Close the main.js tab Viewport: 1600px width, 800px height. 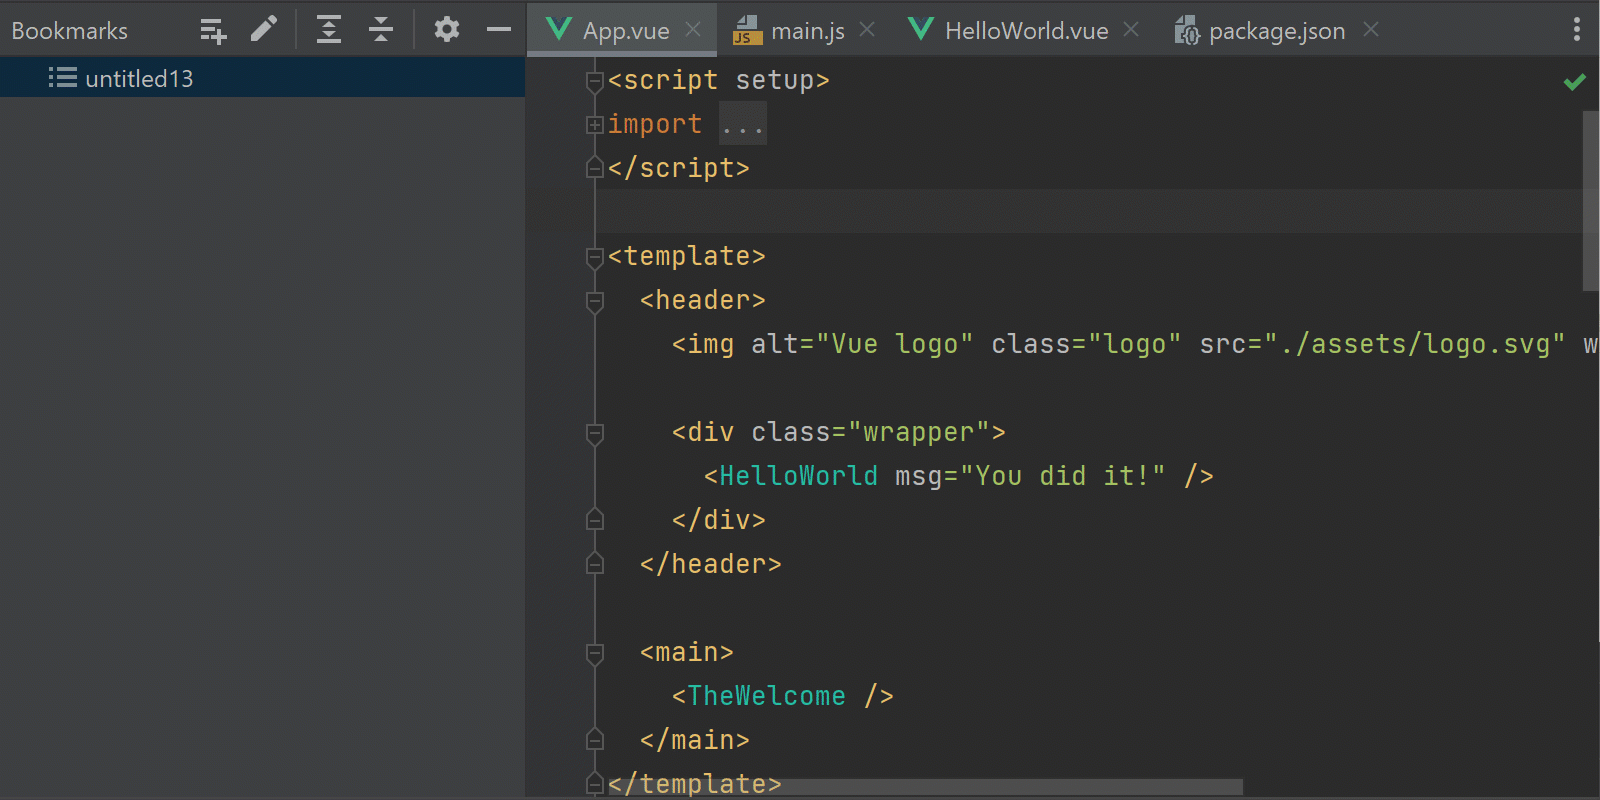click(867, 30)
